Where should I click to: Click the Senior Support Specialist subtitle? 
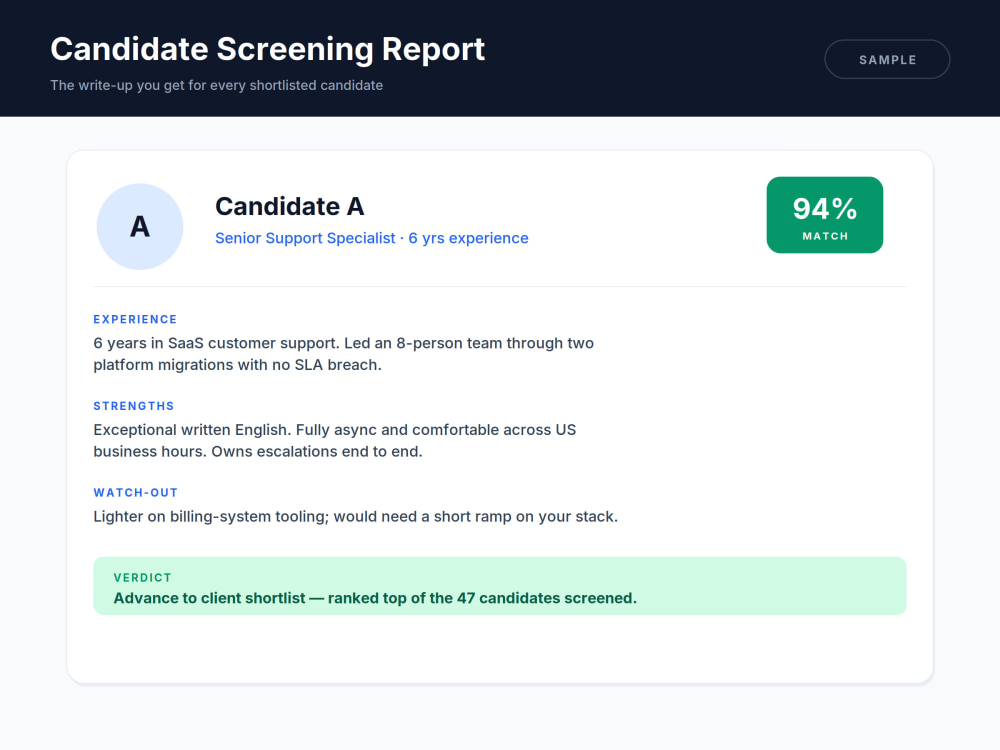(x=372, y=238)
